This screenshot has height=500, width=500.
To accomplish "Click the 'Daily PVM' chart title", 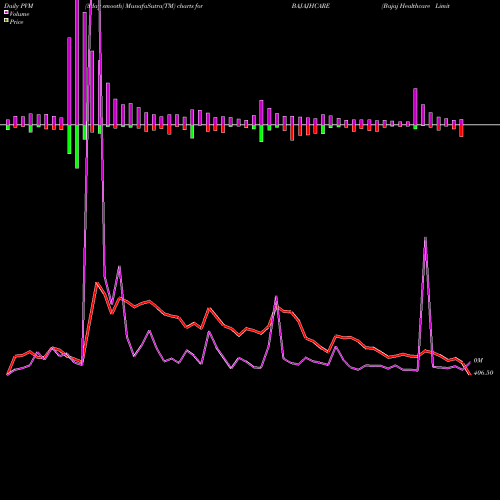I will coord(19,6).
